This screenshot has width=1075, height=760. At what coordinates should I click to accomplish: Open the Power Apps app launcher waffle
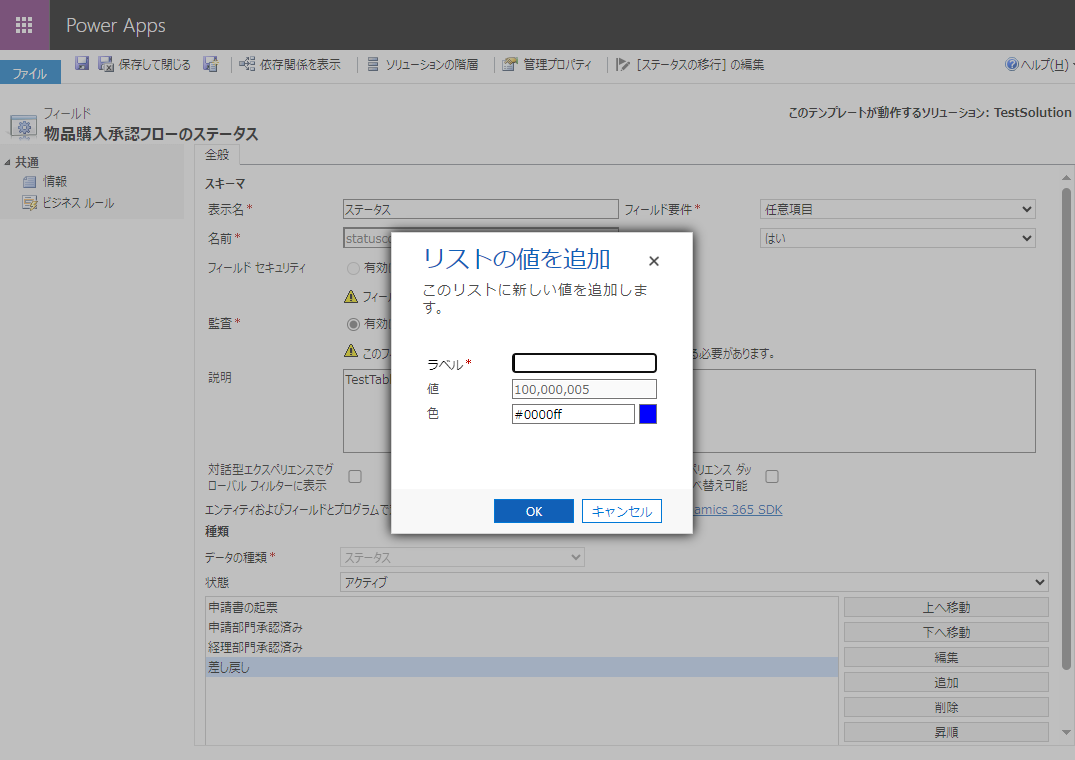[24, 25]
